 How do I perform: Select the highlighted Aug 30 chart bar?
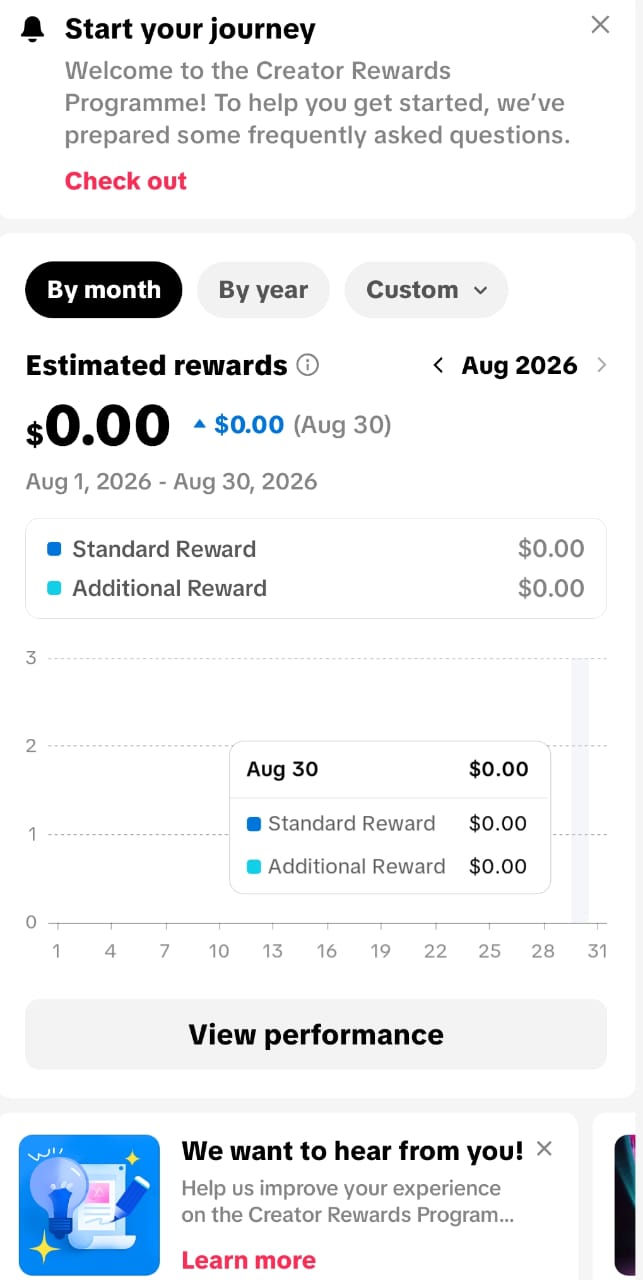point(580,790)
